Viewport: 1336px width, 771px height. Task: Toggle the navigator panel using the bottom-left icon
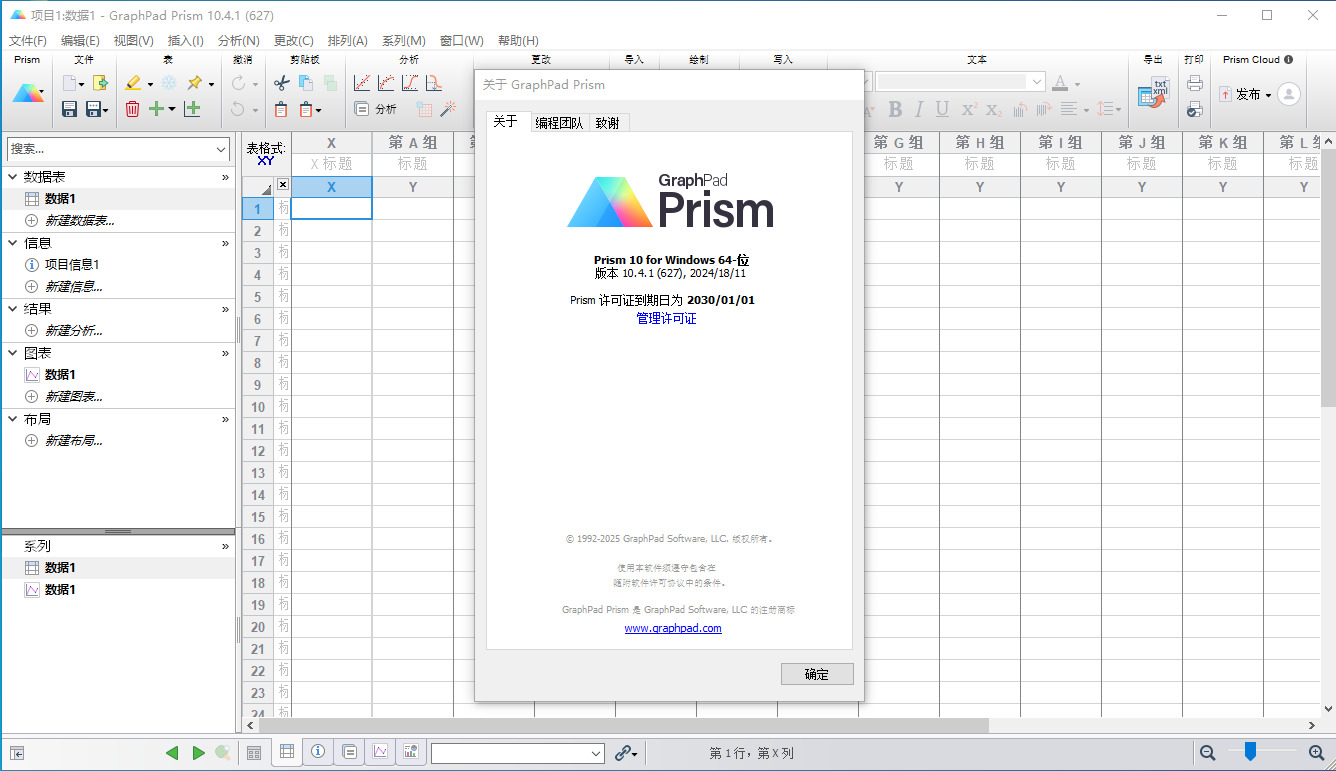(17, 753)
